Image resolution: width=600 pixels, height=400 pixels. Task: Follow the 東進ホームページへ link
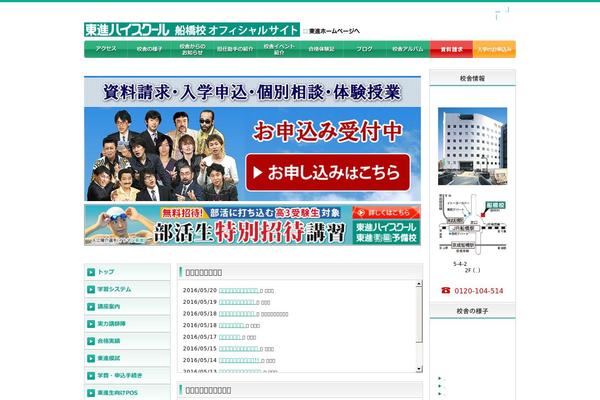[x=334, y=31]
